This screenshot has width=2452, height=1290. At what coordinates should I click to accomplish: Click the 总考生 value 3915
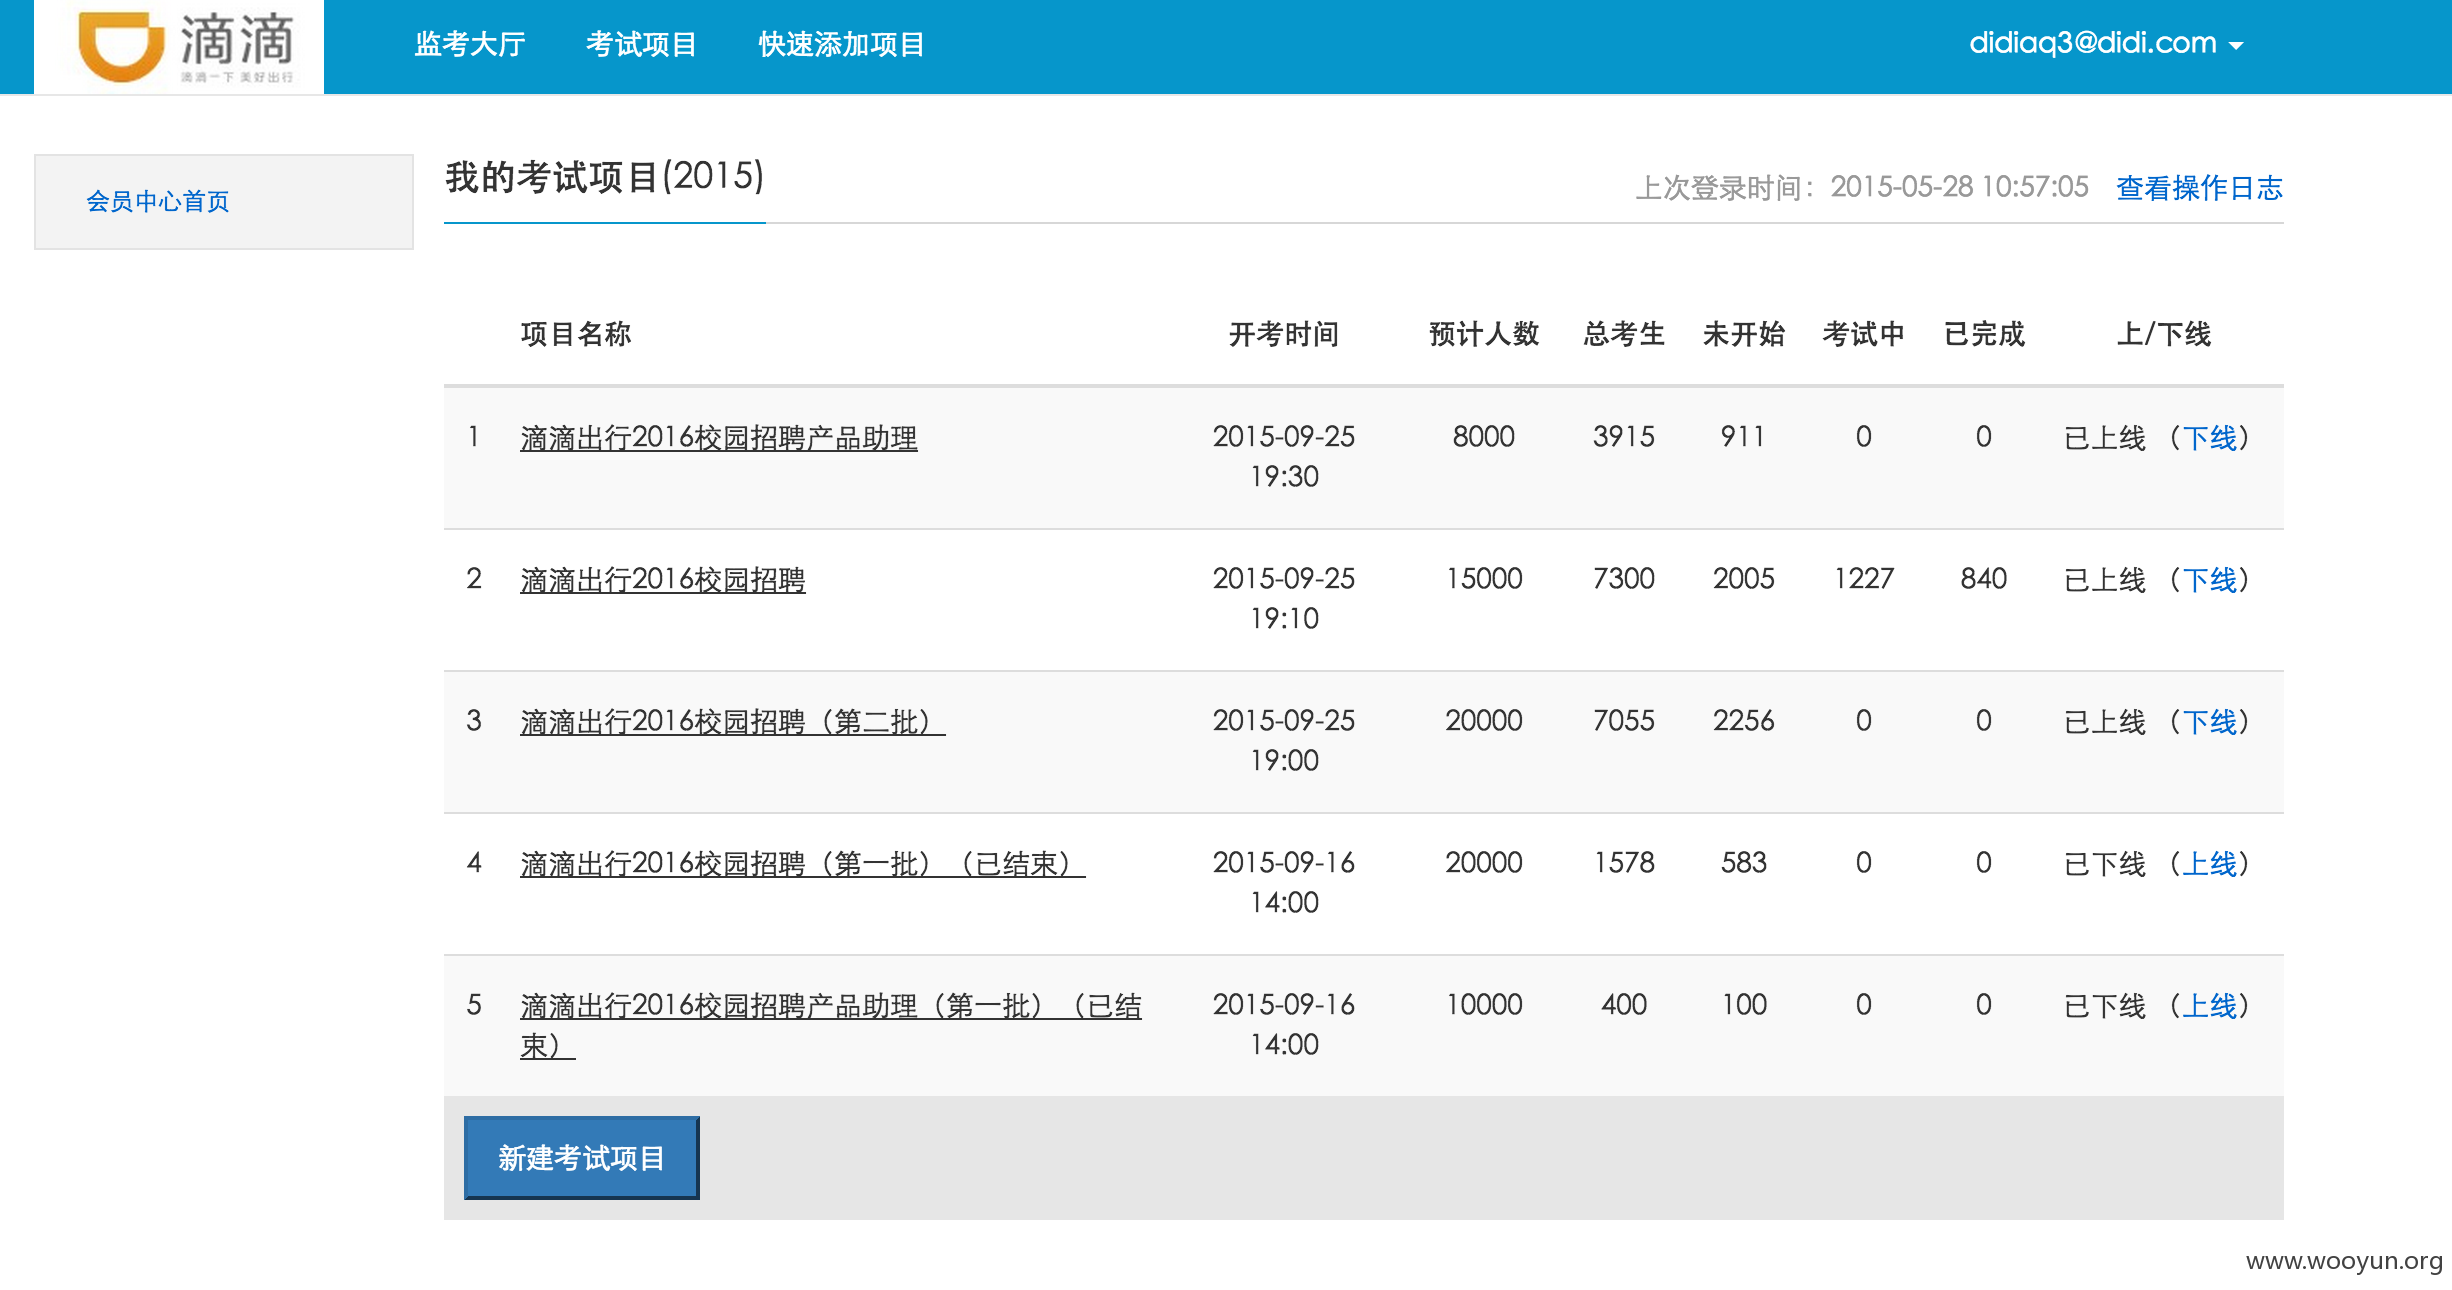coord(1624,437)
